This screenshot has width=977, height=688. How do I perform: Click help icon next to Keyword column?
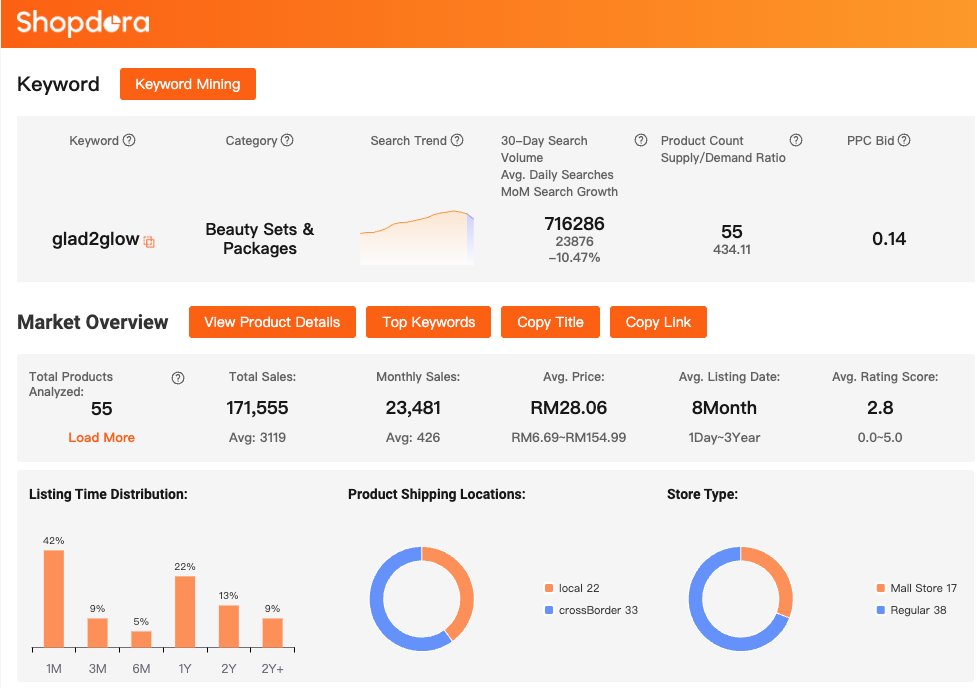point(129,141)
